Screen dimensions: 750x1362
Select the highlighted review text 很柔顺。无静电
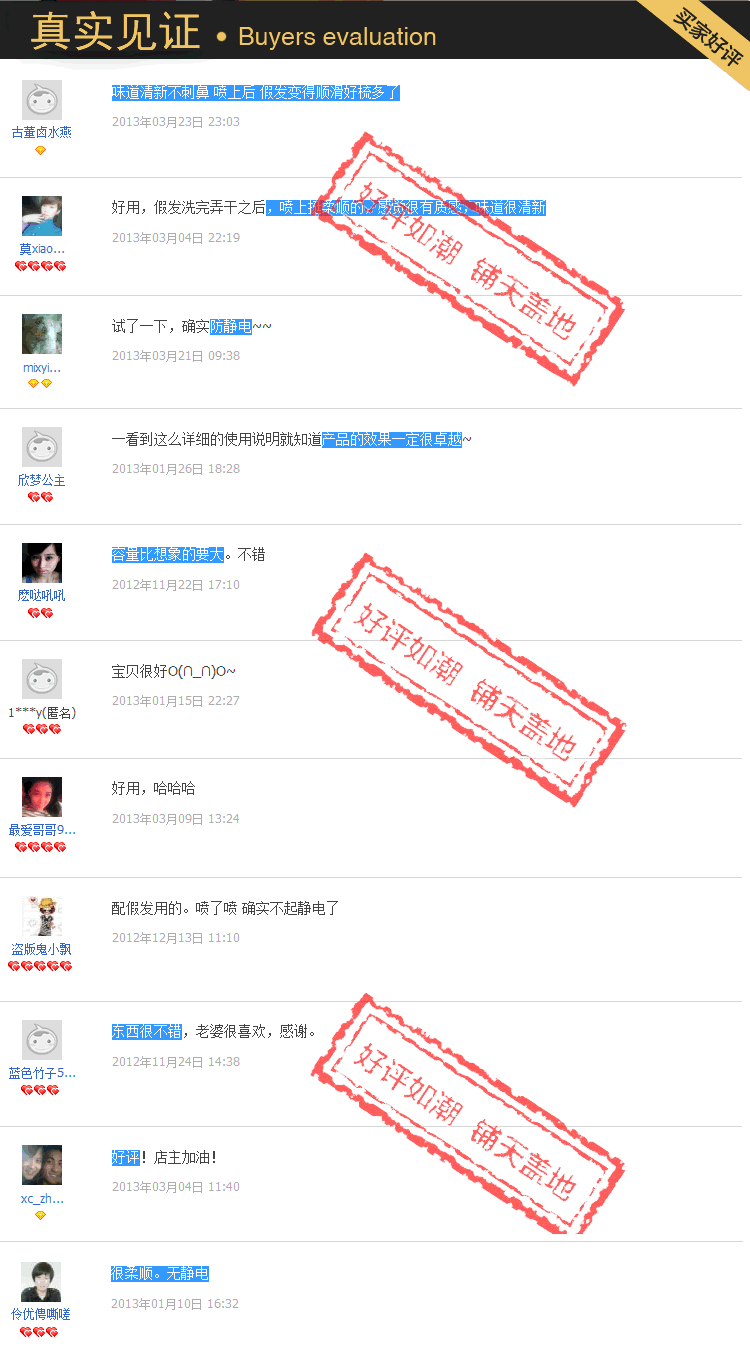click(x=160, y=1274)
